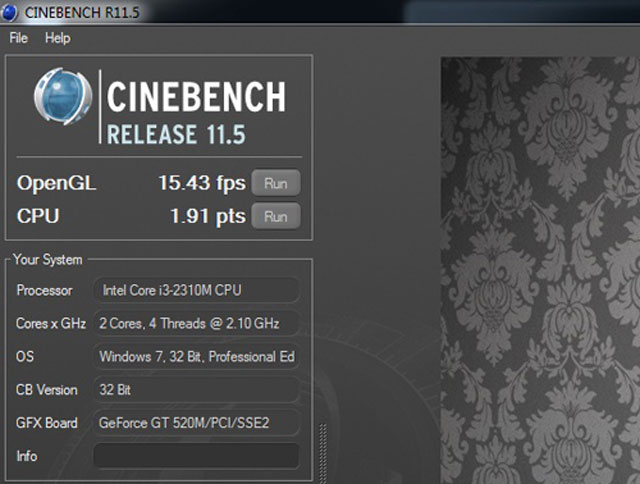Screen dimensions: 640x484
Task: Click the GFX Board label
Action: [47, 423]
